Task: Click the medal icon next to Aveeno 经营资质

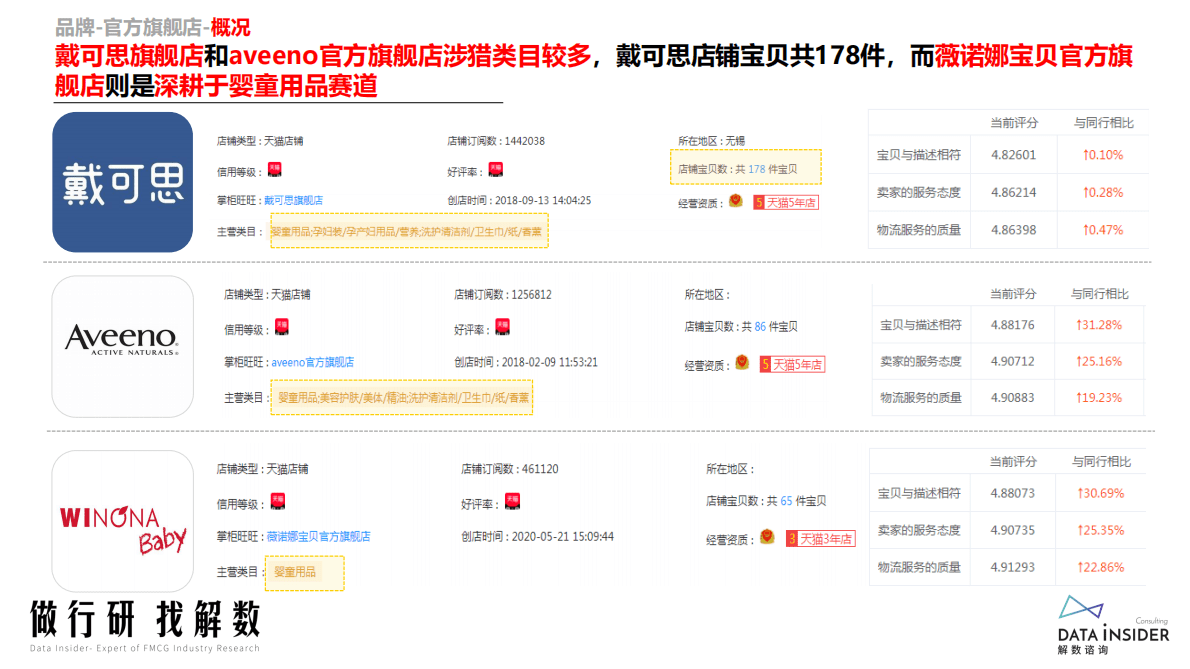Action: [x=741, y=362]
